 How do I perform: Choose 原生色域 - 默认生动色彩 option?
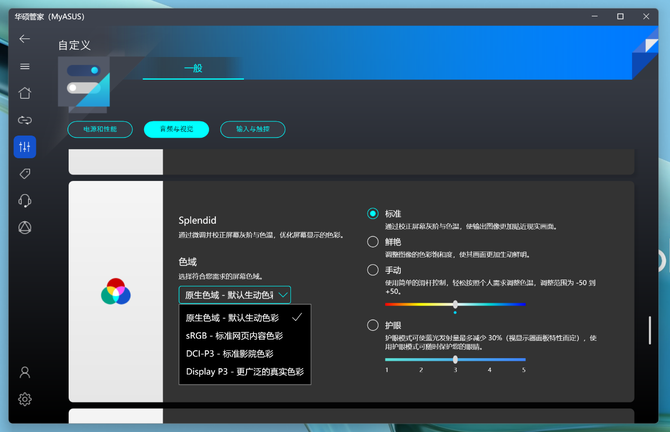(244, 317)
